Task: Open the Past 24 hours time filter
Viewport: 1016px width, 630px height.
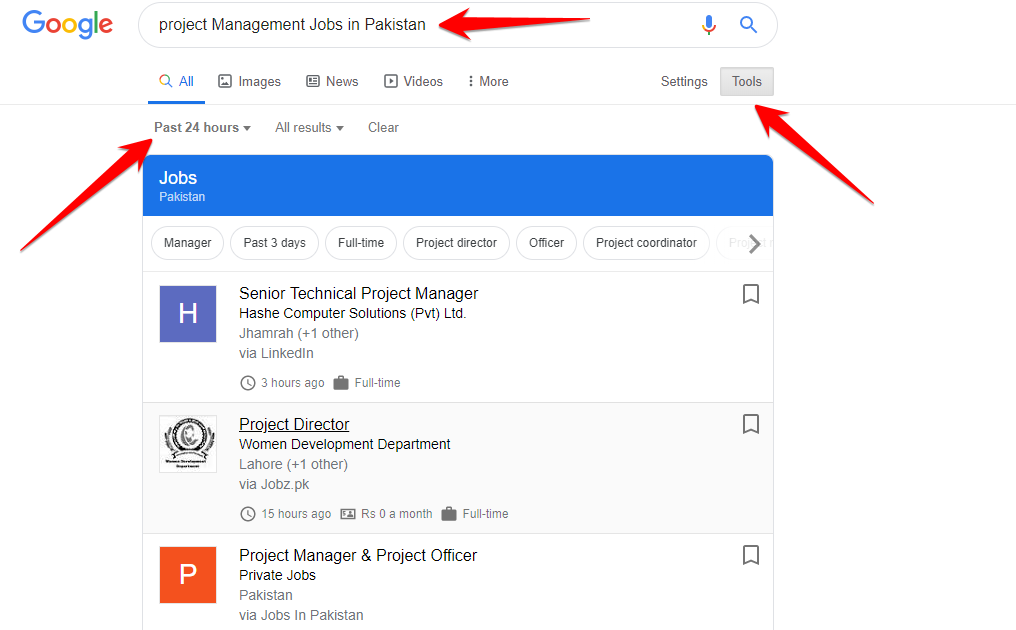Action: 202,128
